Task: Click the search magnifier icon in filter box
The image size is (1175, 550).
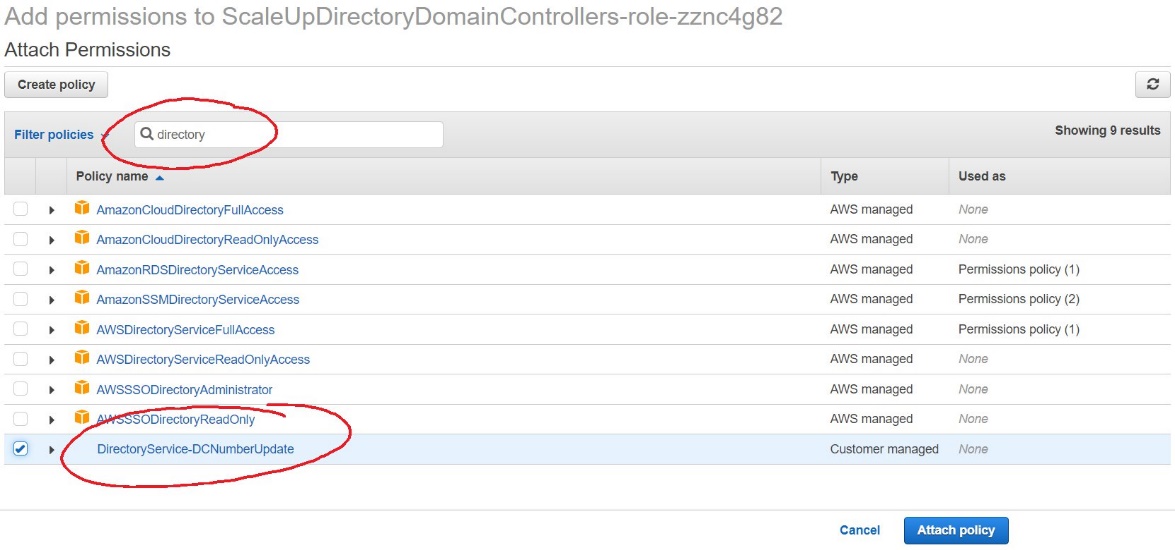Action: pyautogui.click(x=147, y=134)
